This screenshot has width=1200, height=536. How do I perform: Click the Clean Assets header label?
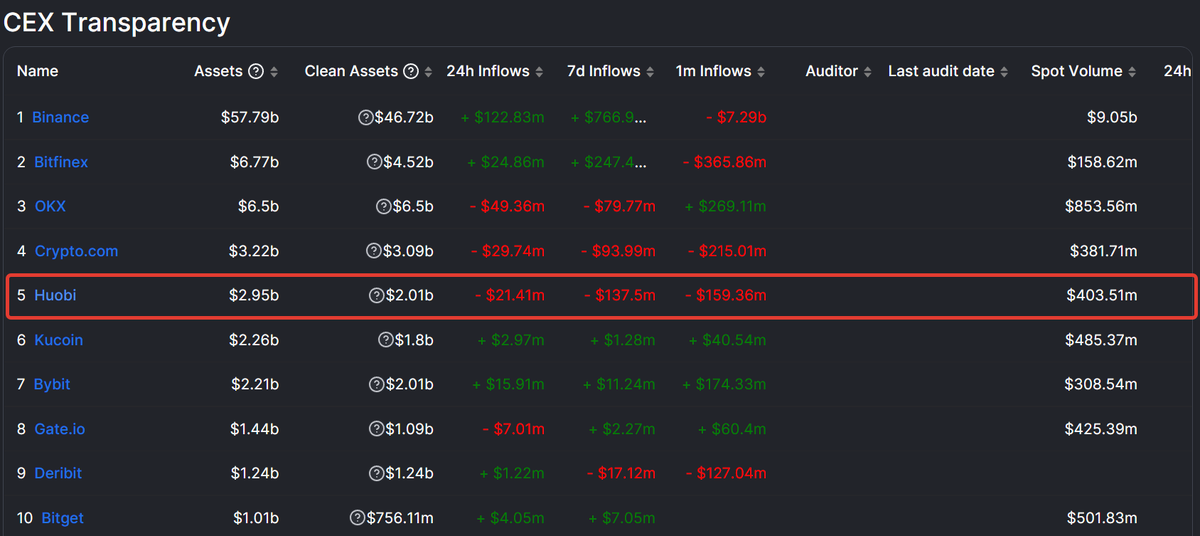351,71
